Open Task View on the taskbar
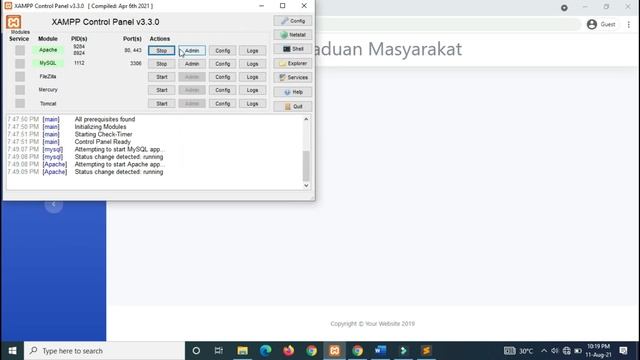 (219, 351)
